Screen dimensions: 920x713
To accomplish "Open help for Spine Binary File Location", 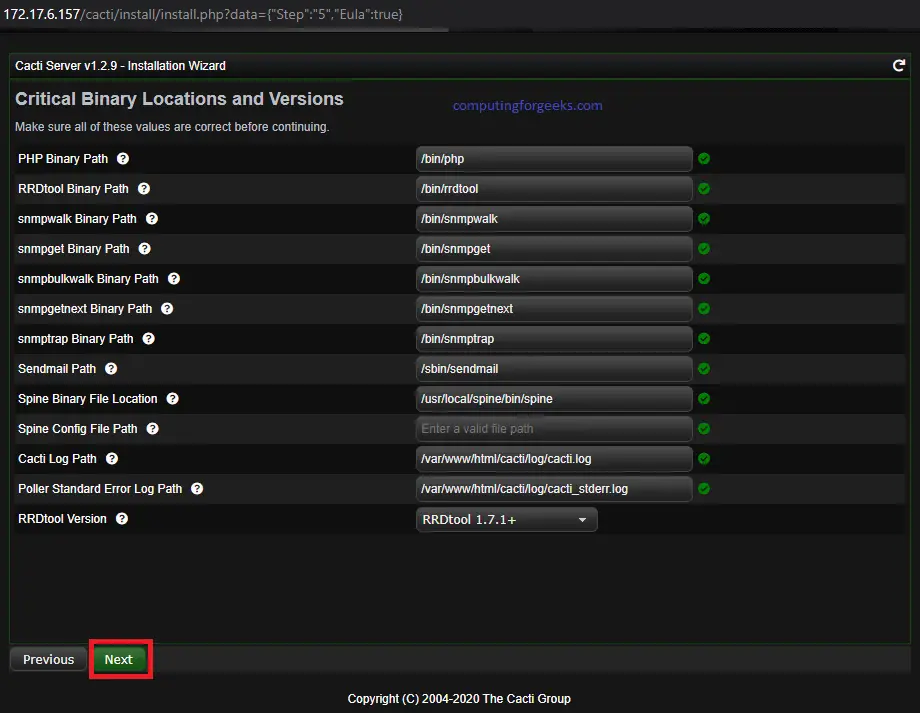I will coord(172,398).
